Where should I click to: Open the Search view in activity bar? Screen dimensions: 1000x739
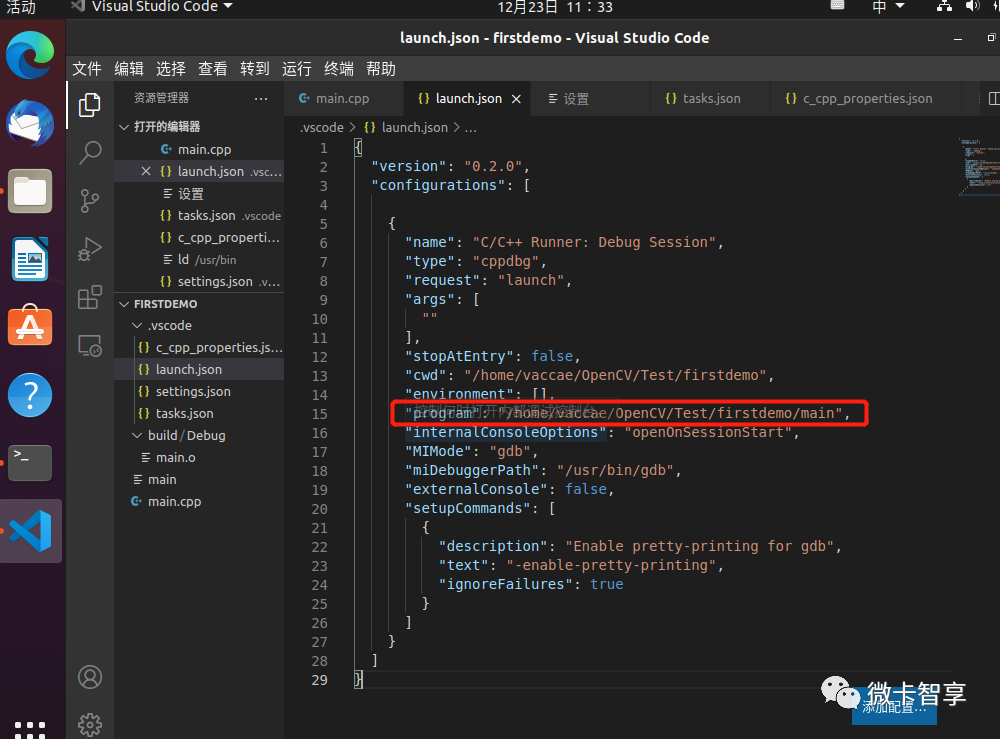89,152
